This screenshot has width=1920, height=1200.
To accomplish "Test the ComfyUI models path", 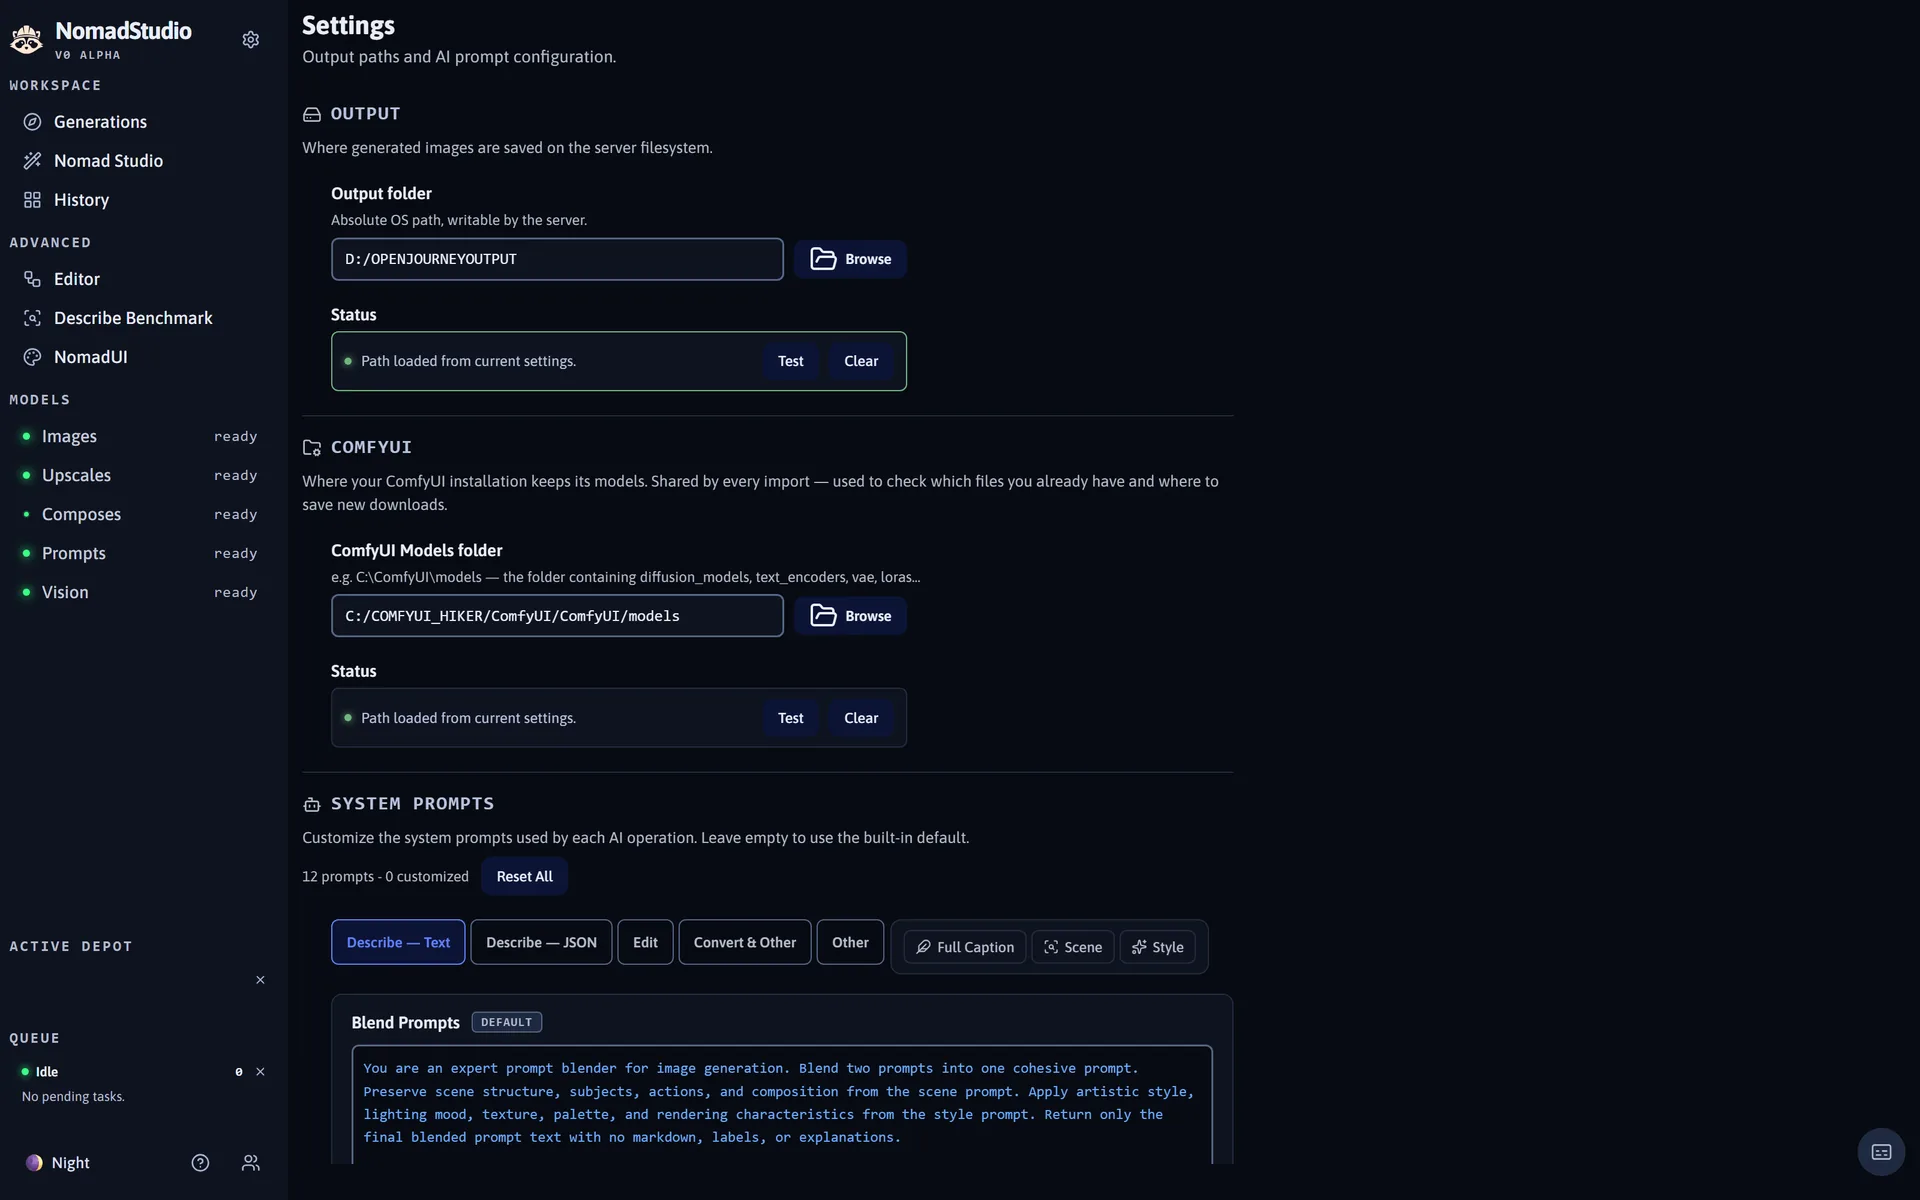I will pyautogui.click(x=790, y=718).
